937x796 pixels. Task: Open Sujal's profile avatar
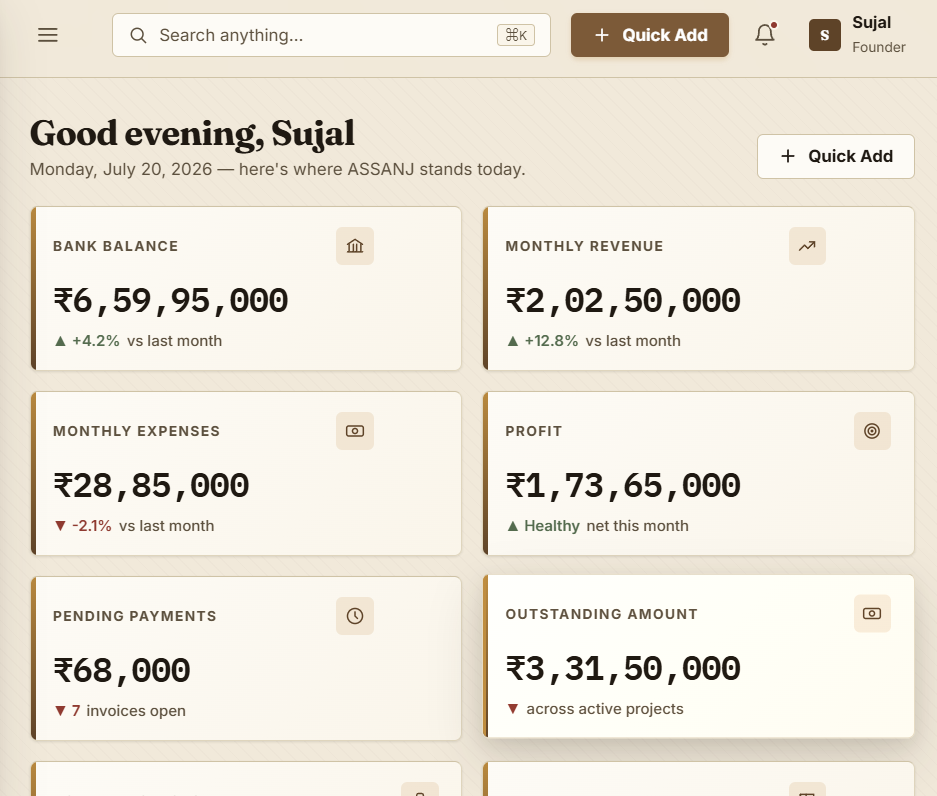[x=825, y=35]
